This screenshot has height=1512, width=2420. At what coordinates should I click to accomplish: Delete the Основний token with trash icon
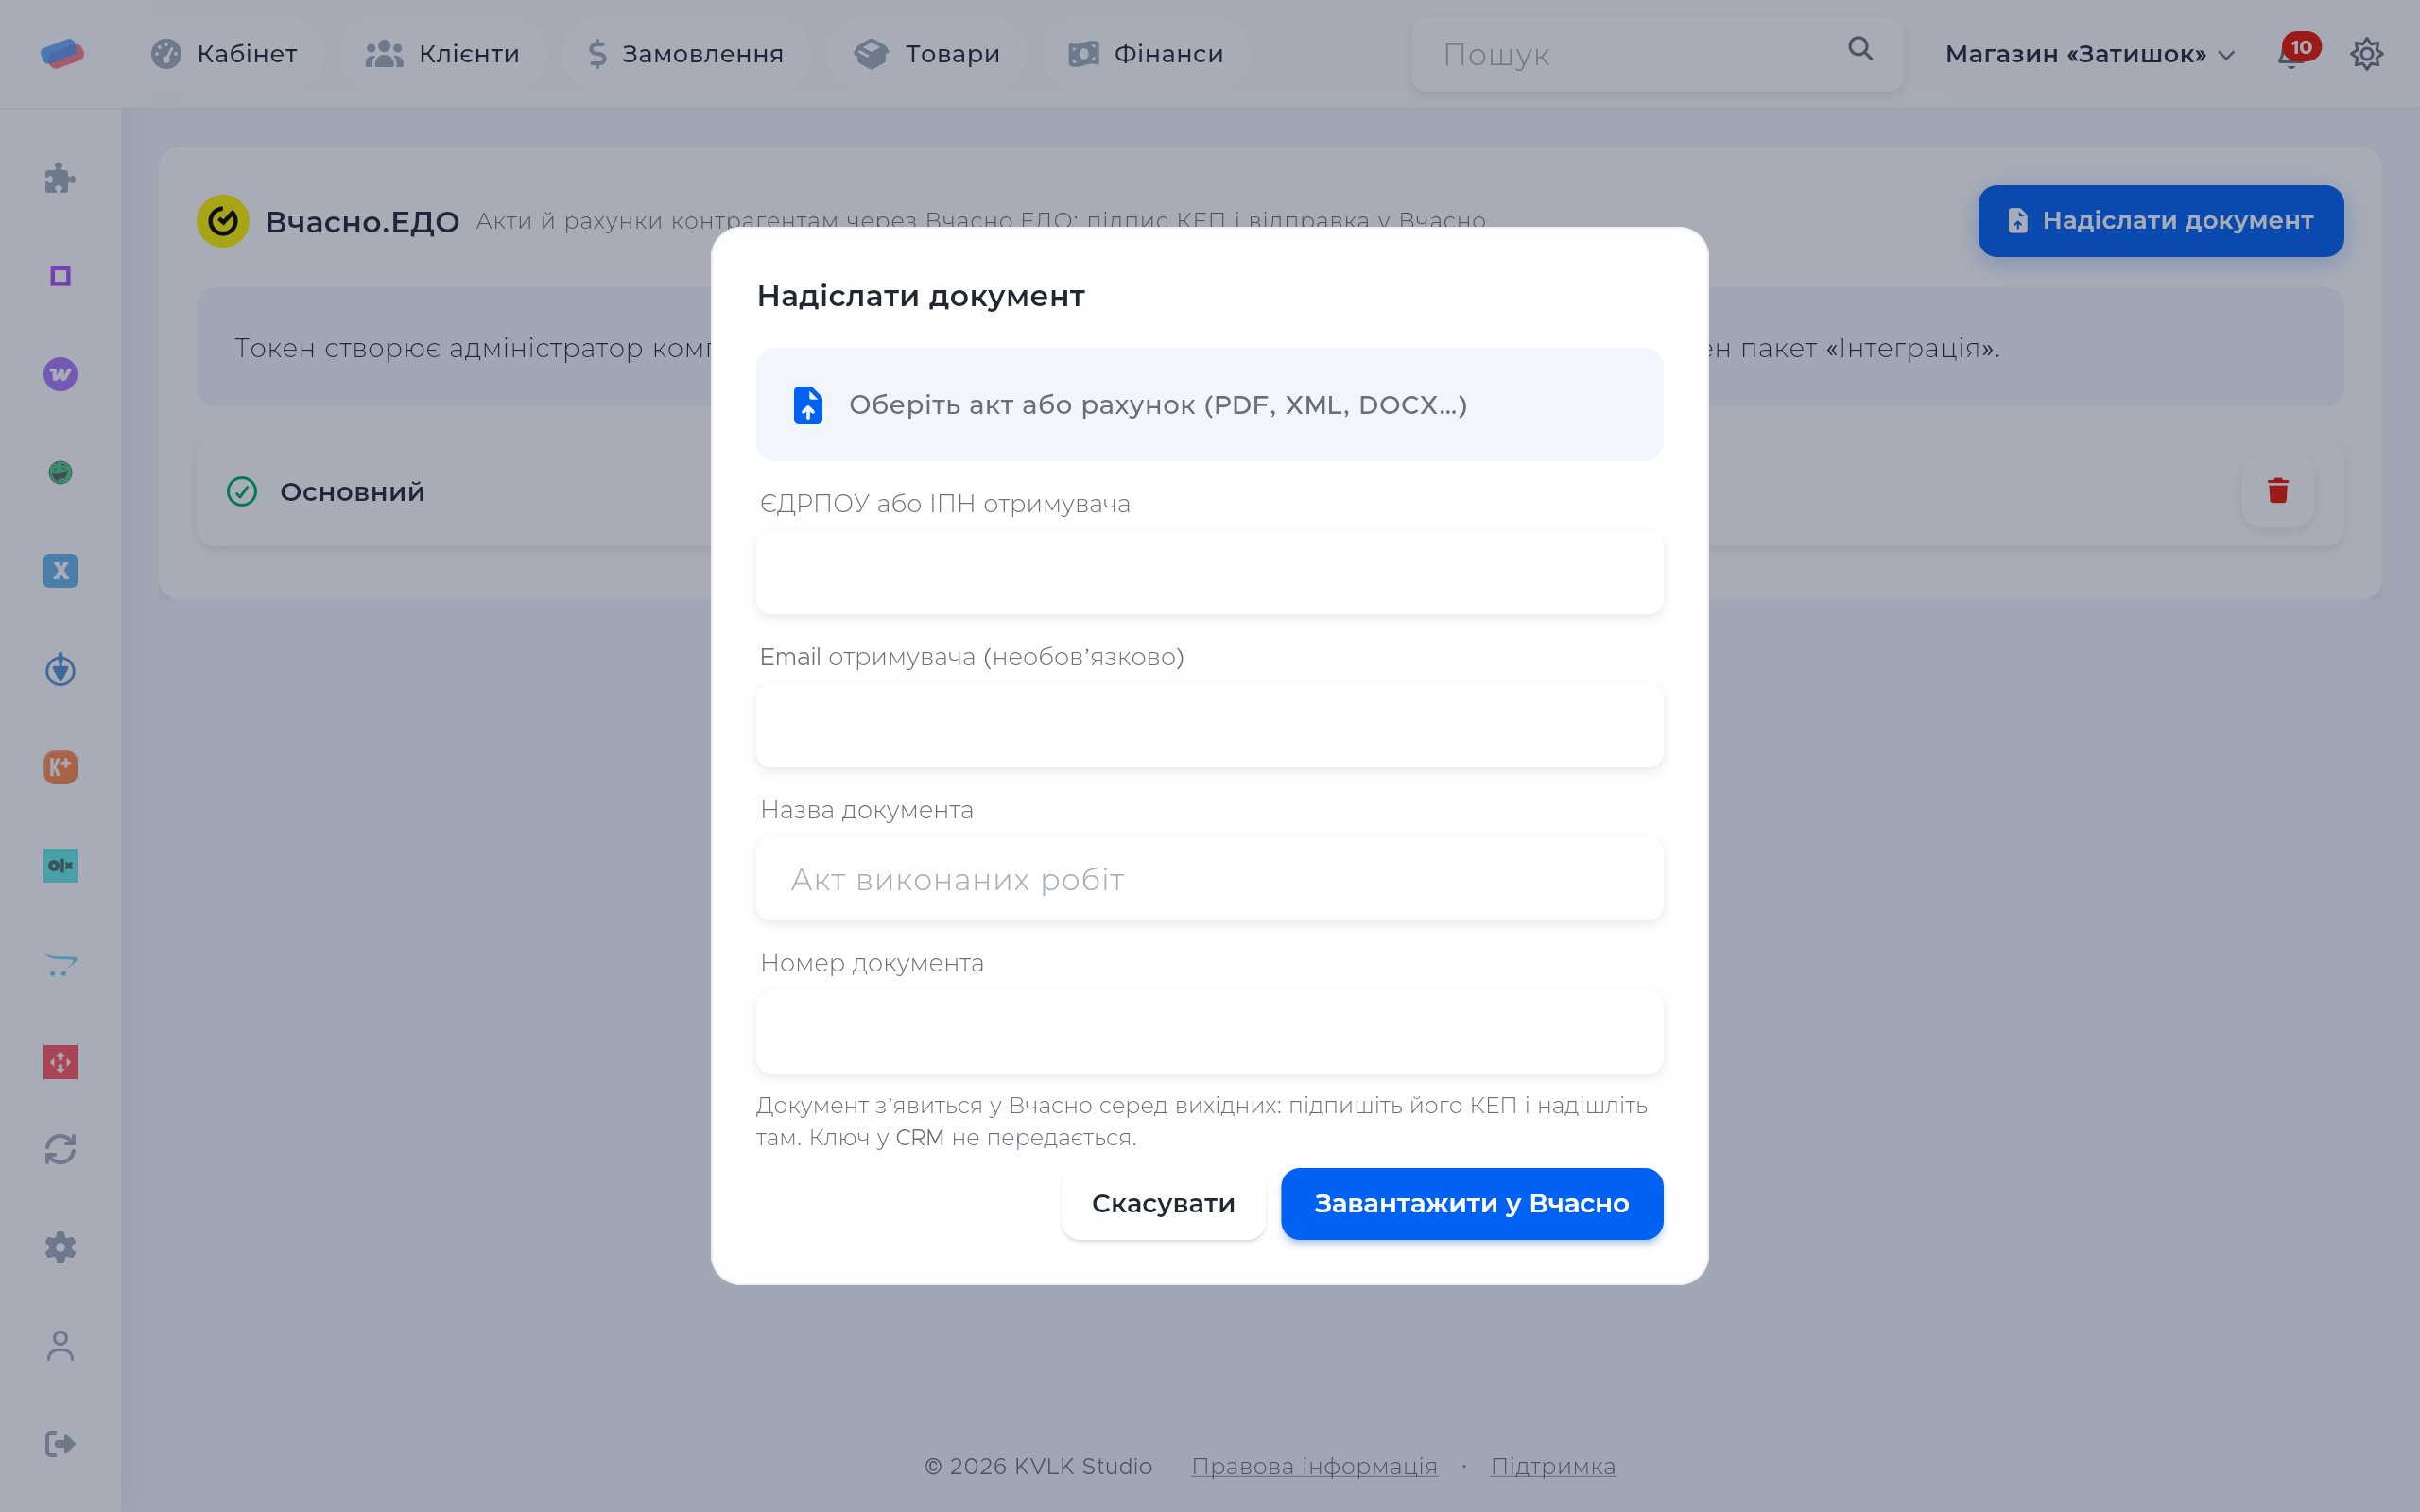point(2278,491)
